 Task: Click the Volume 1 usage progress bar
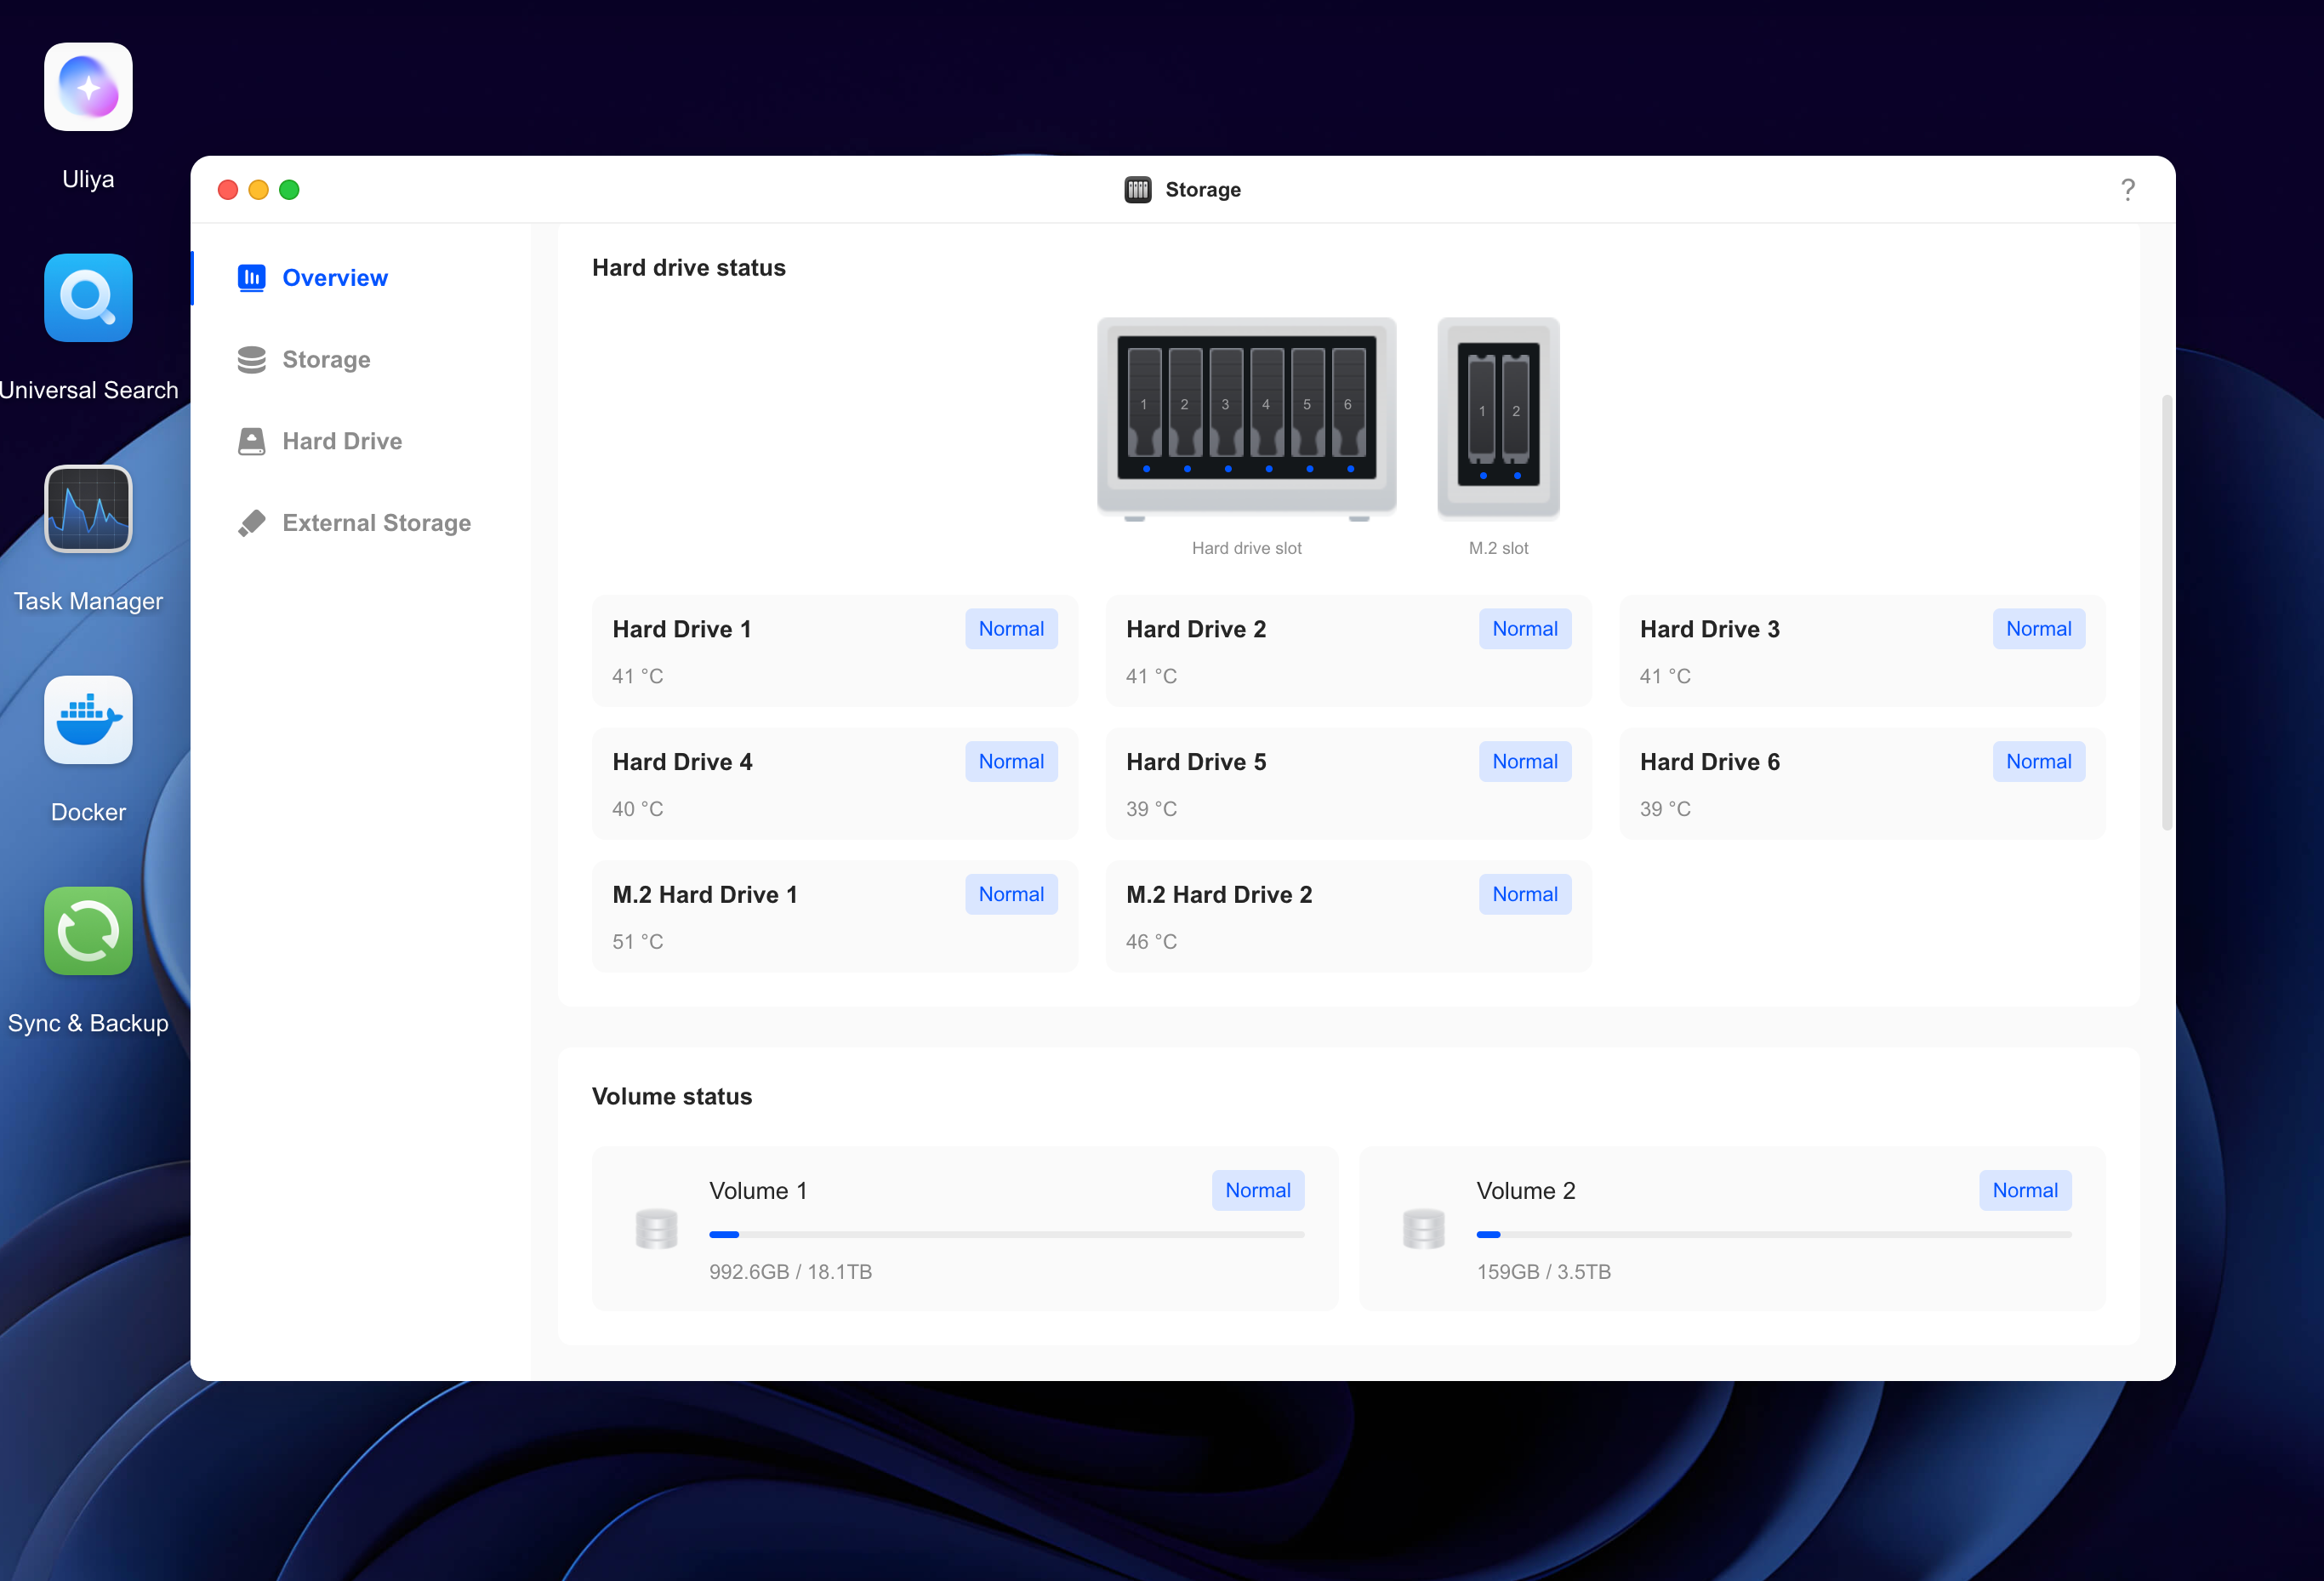(x=1007, y=1235)
